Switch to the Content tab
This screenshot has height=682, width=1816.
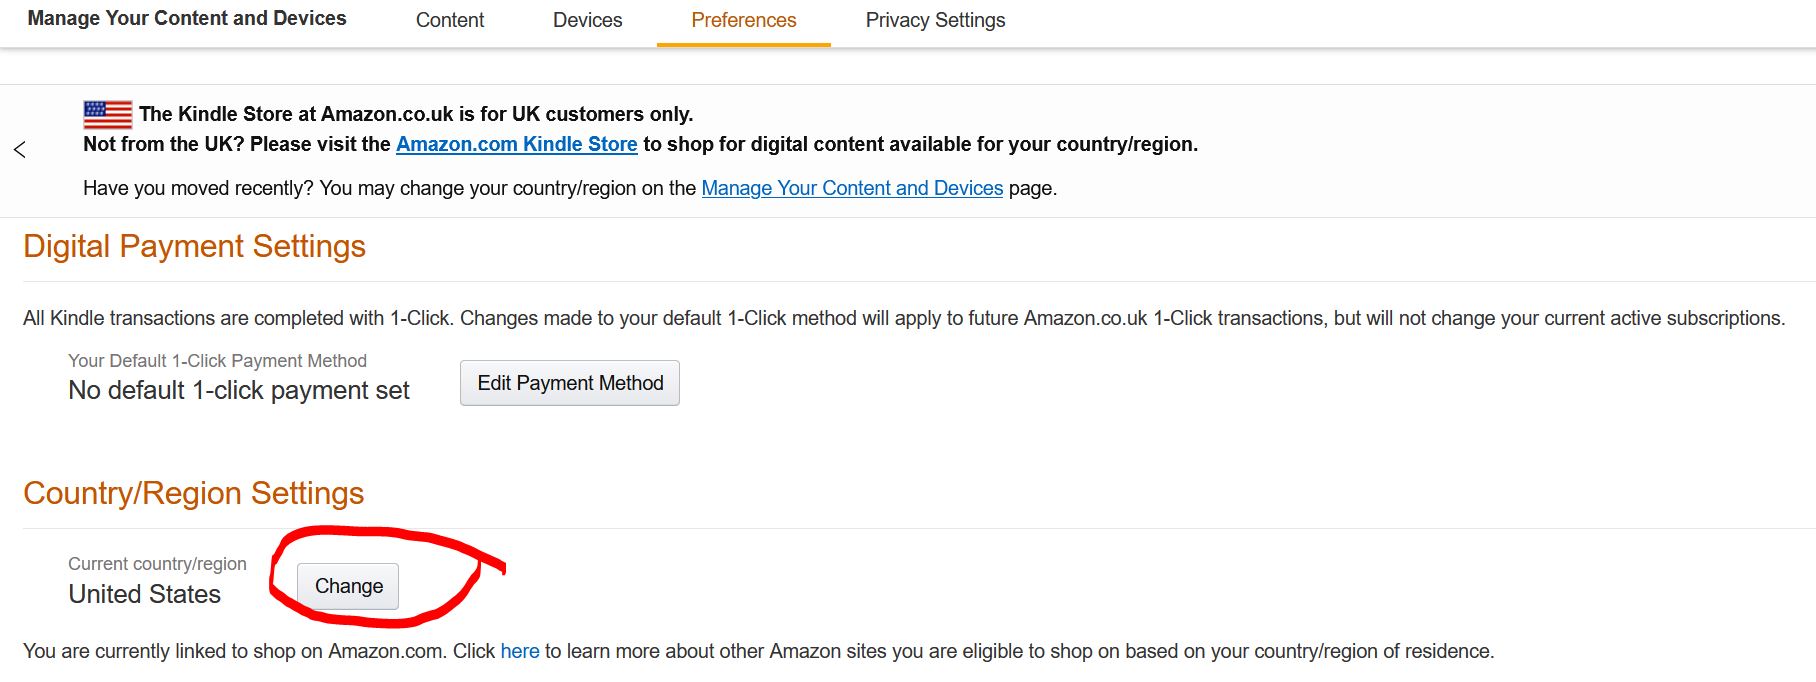pos(449,20)
